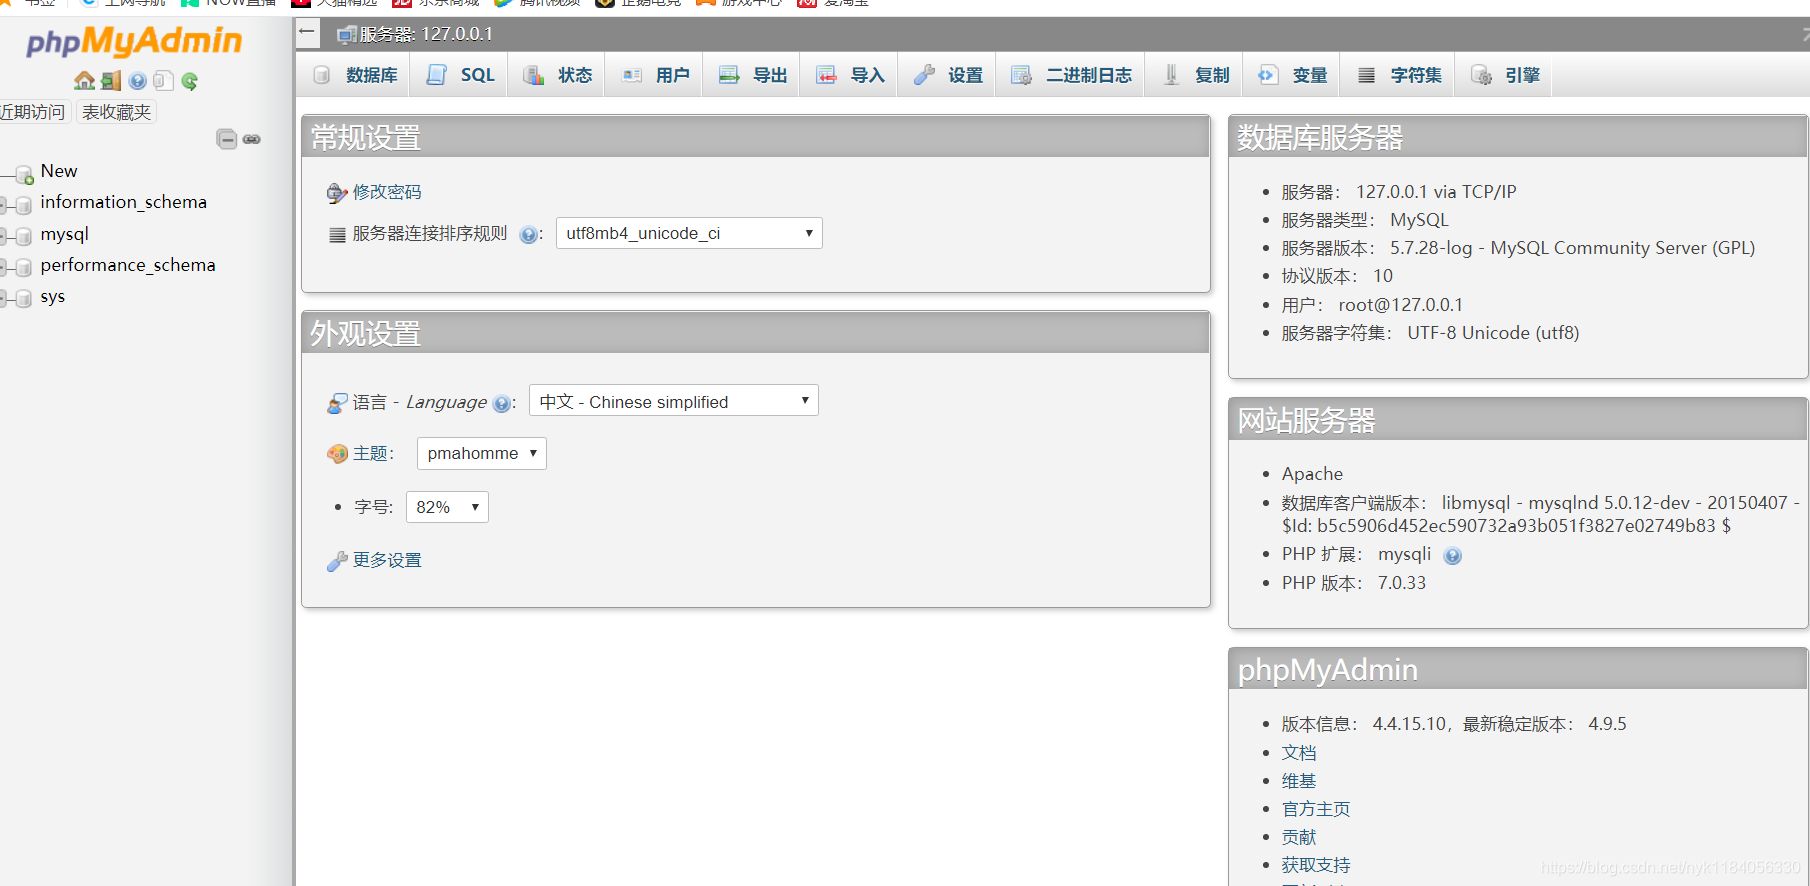
Task: Click the logout door icon
Action: [111, 81]
